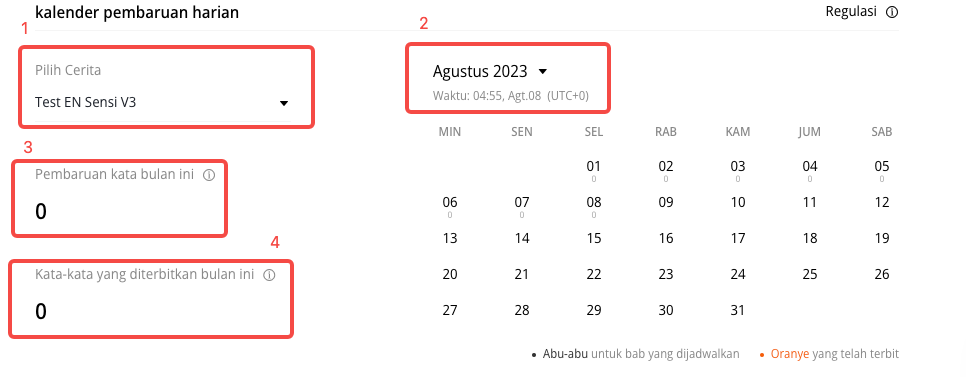The width and height of the screenshot is (966, 377).
Task: Click calendar day 22
Action: pos(594,274)
